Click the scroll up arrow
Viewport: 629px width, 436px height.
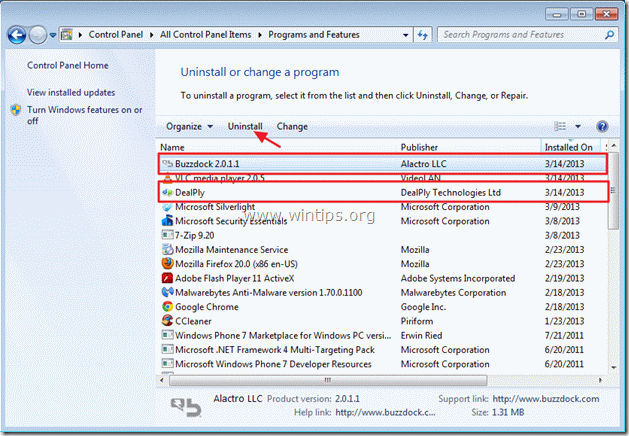click(613, 146)
